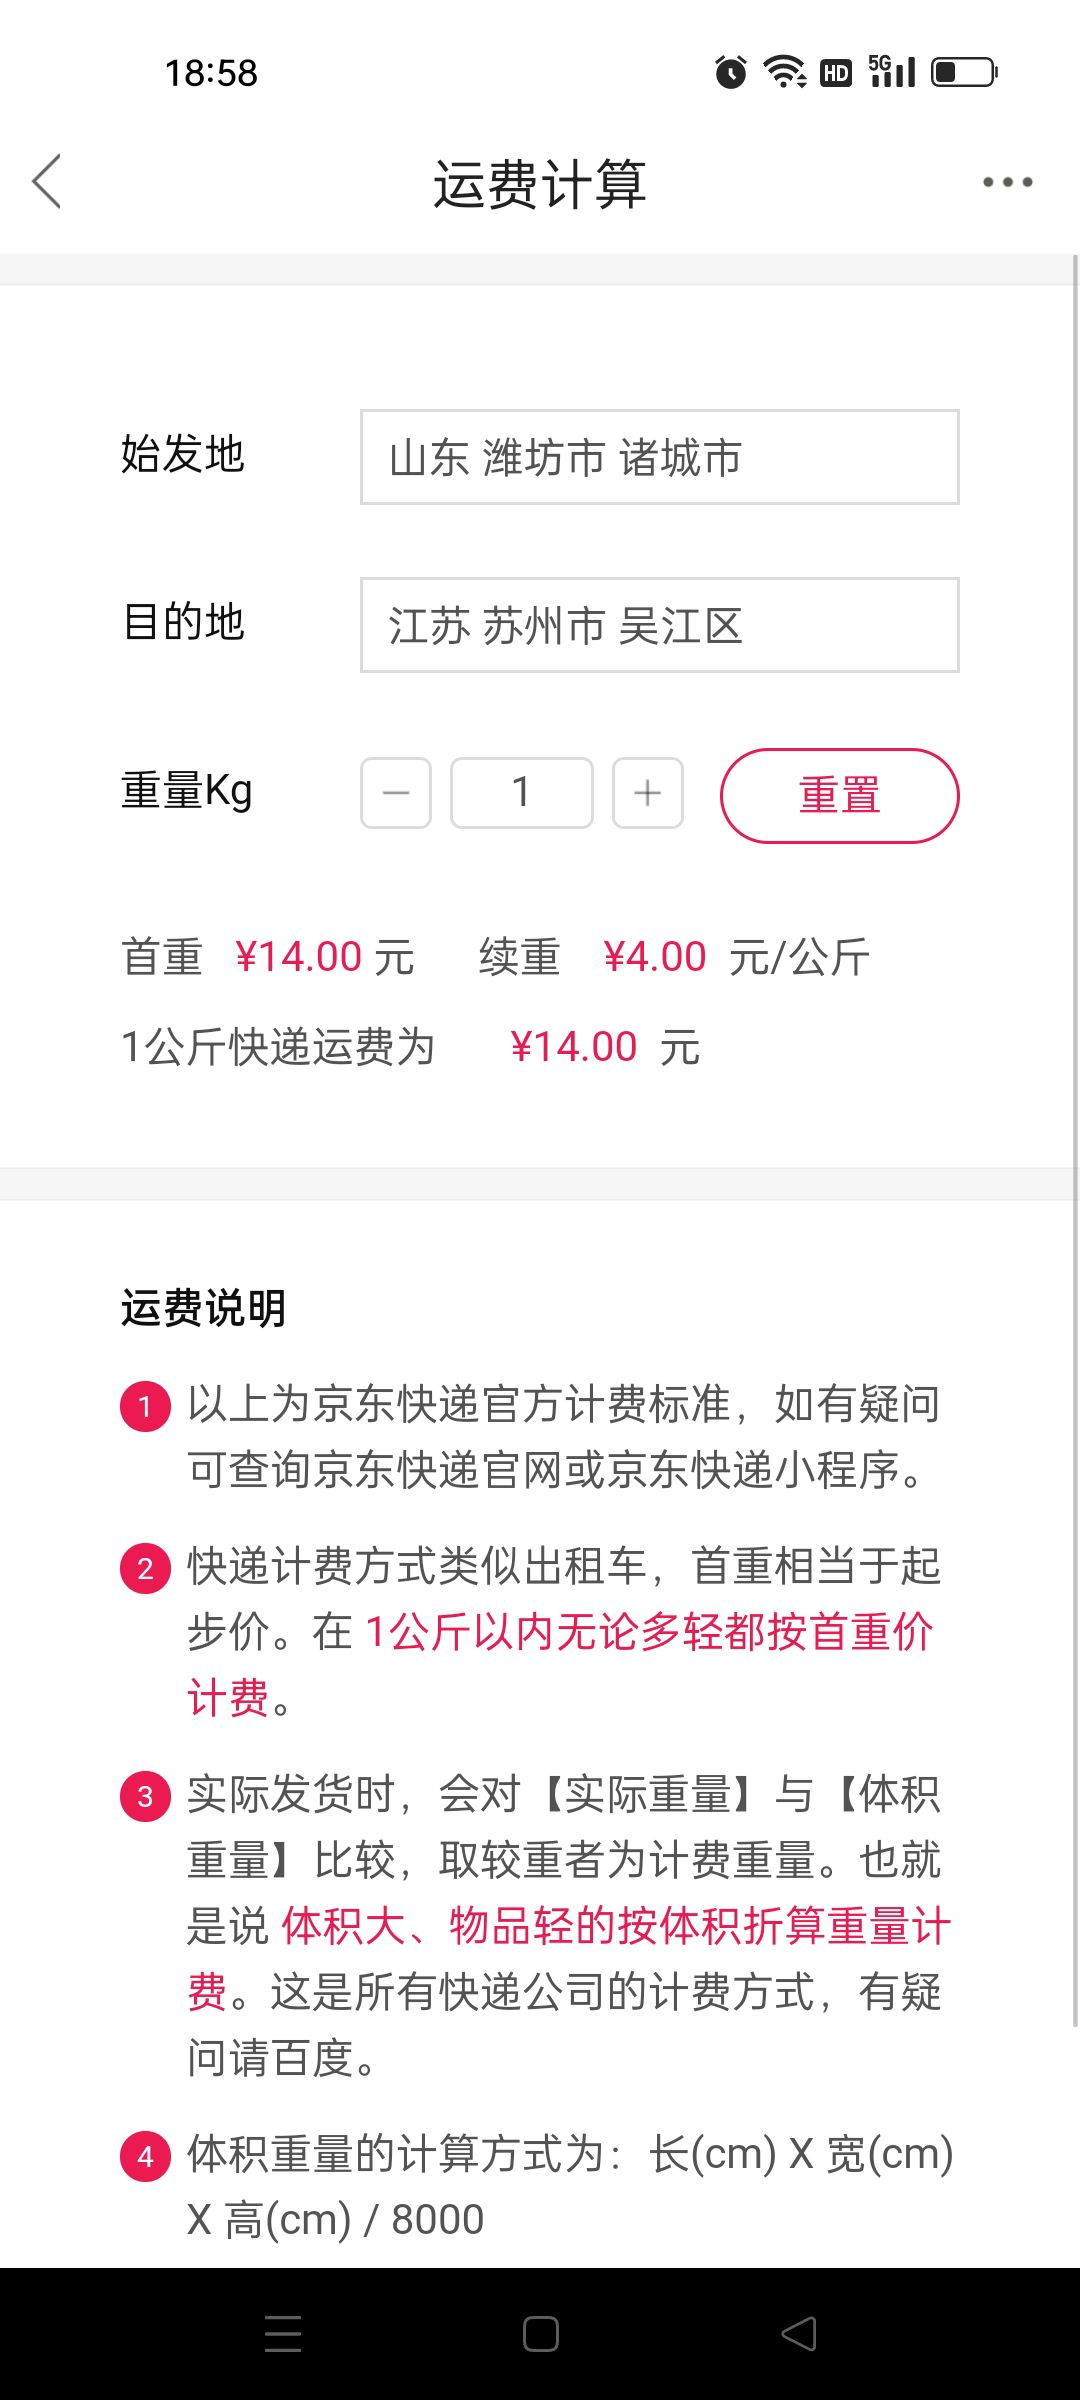Click the vertical scrollbar on right edge
Viewport: 1080px width, 2400px height.
click(1075, 1140)
